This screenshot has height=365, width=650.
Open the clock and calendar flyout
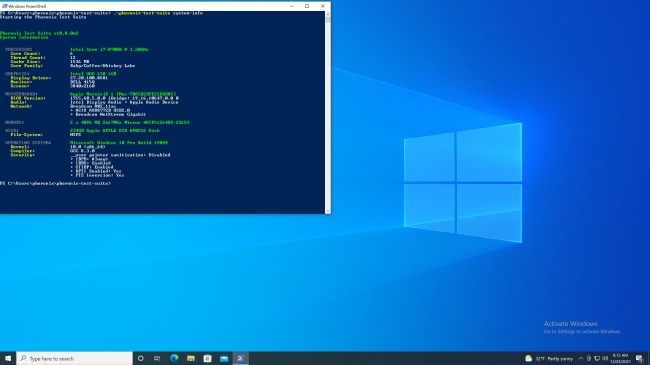coord(620,358)
